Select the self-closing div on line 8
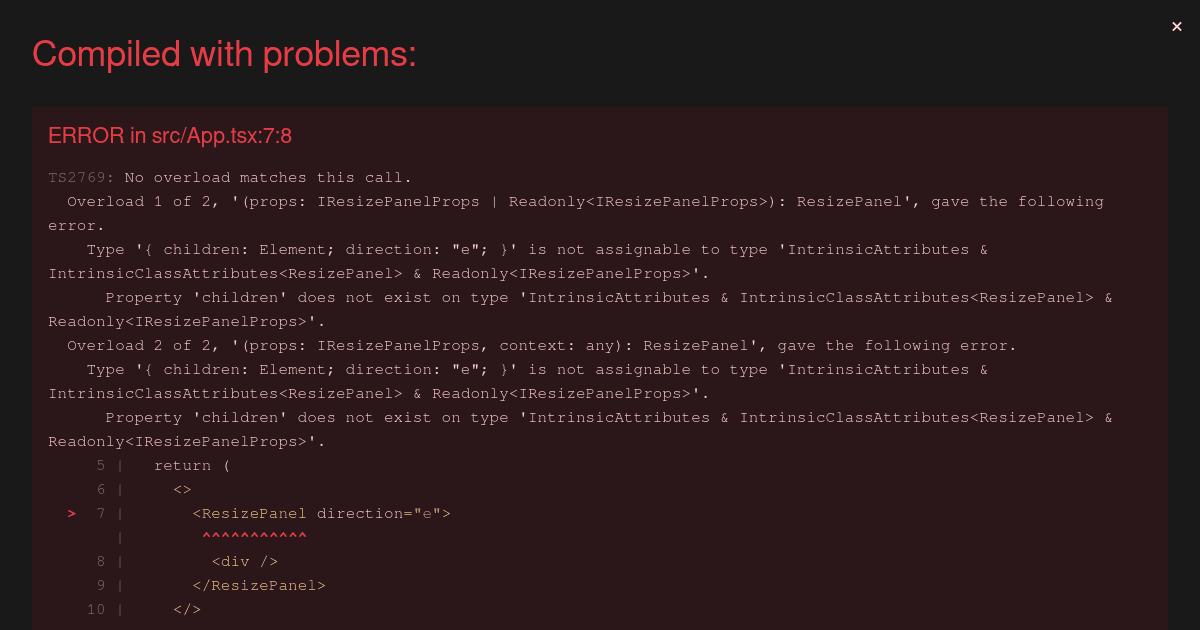The image size is (1200, 630). [243, 561]
